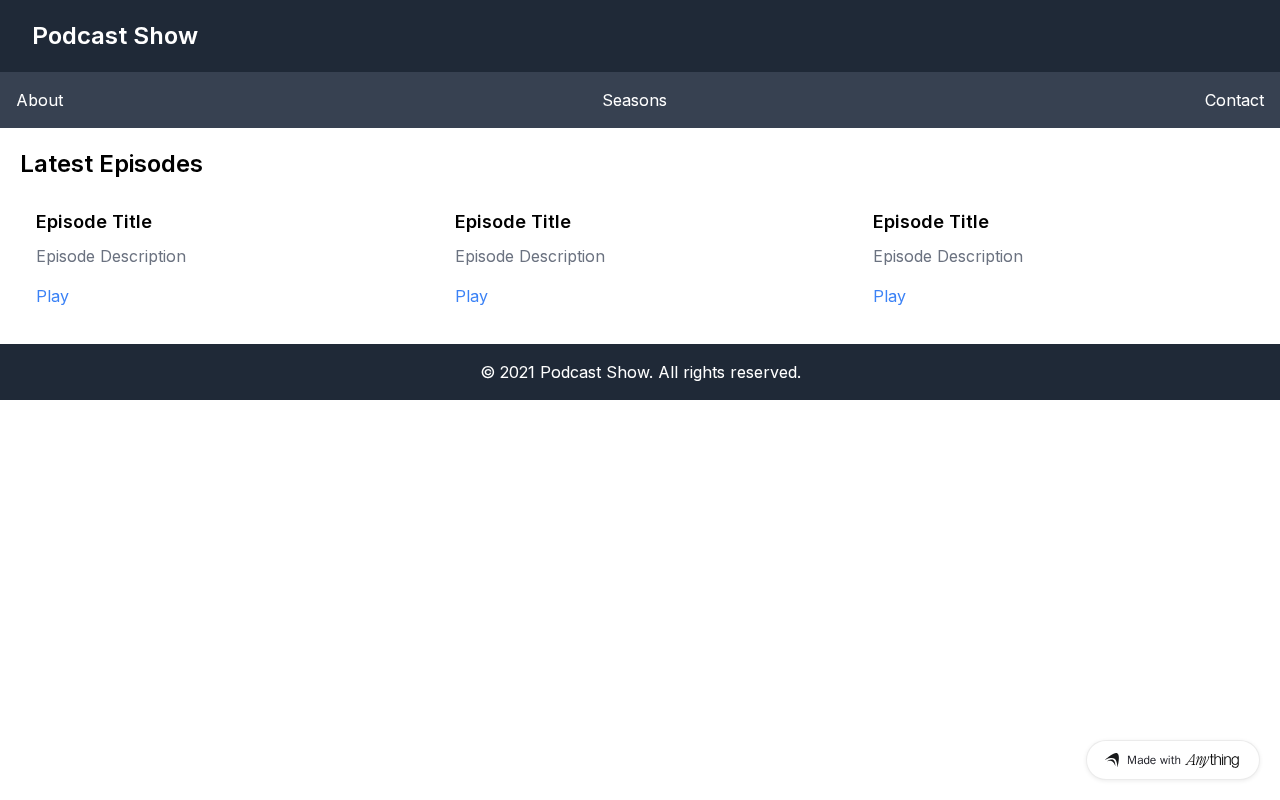
Task: Click the 'Made with' badge text
Action: click(x=1154, y=760)
